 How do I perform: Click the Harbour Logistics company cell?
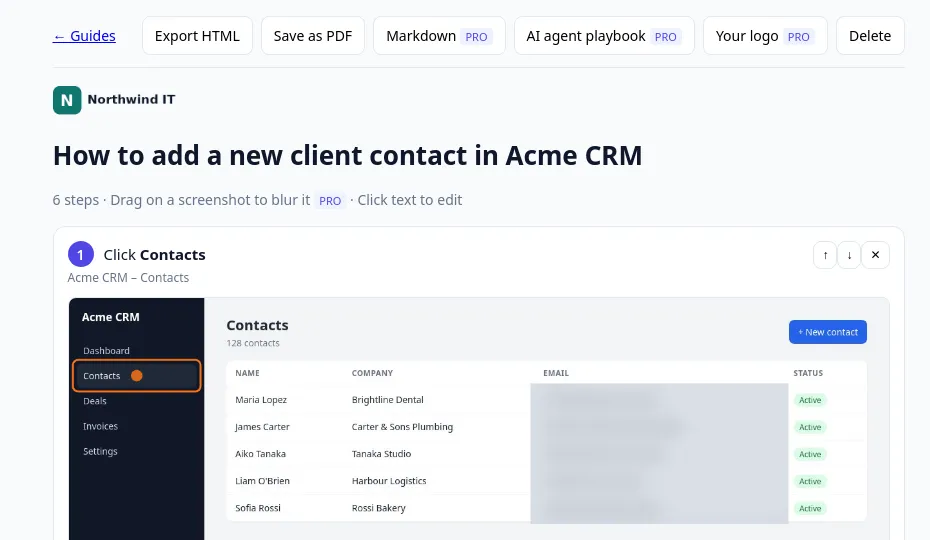(x=389, y=481)
